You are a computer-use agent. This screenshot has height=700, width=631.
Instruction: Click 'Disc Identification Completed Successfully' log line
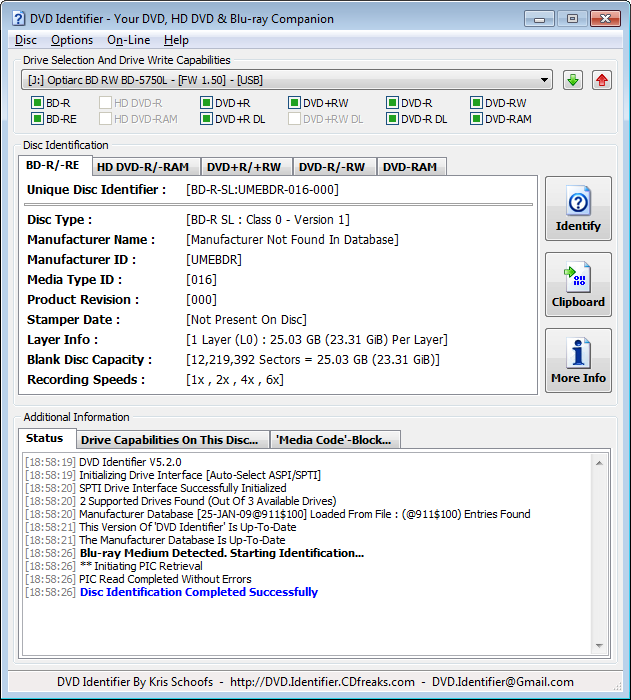(x=199, y=592)
